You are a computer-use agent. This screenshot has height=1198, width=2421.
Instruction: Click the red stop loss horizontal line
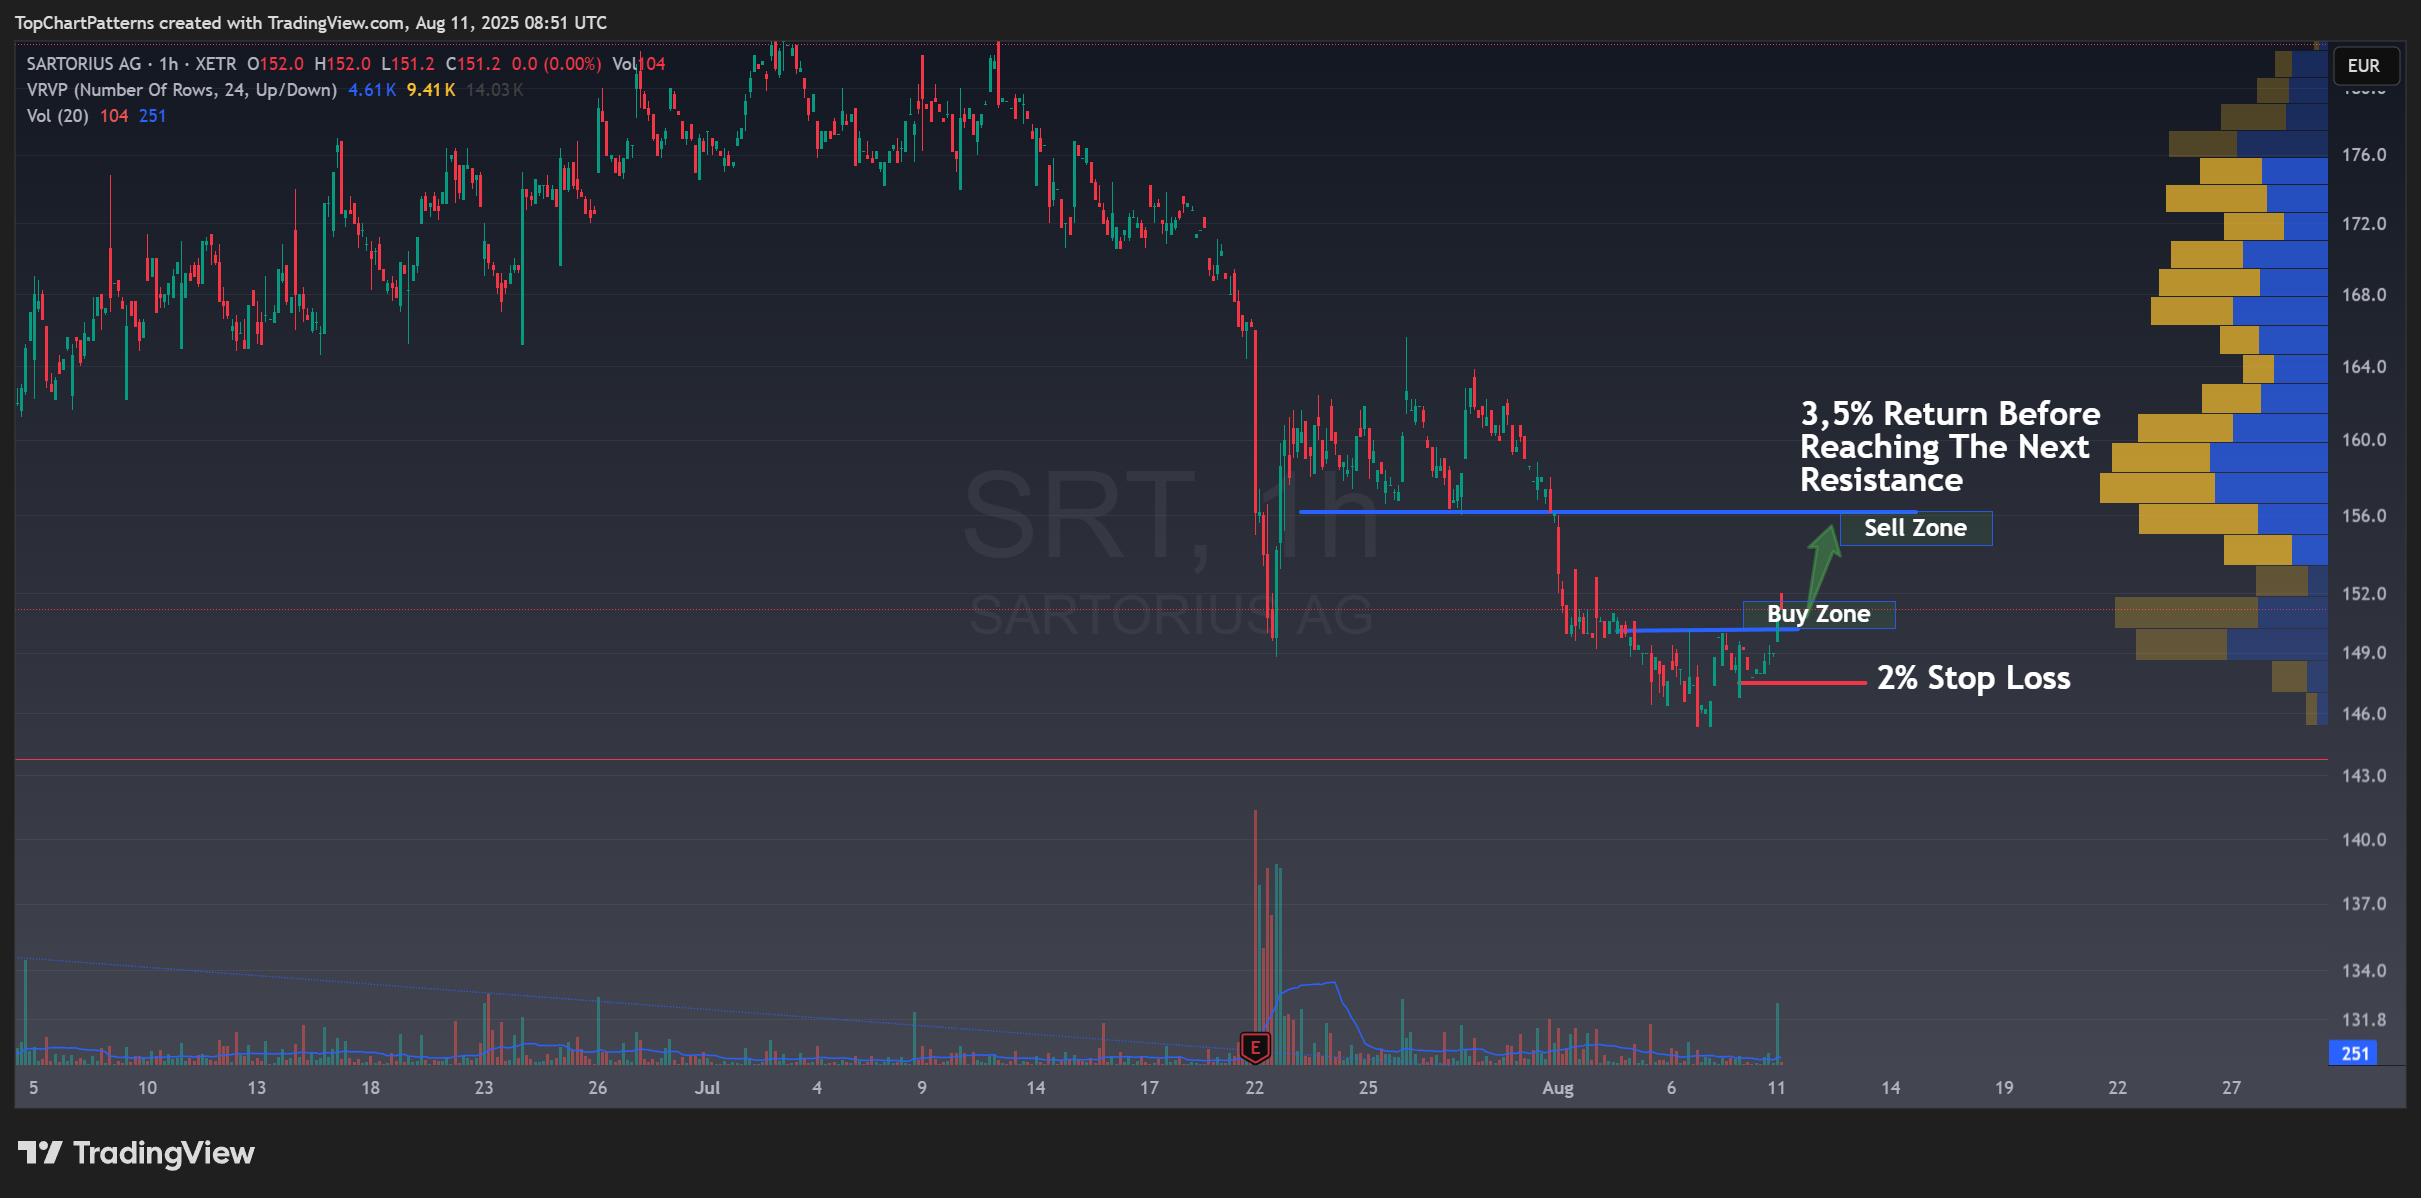1803,683
